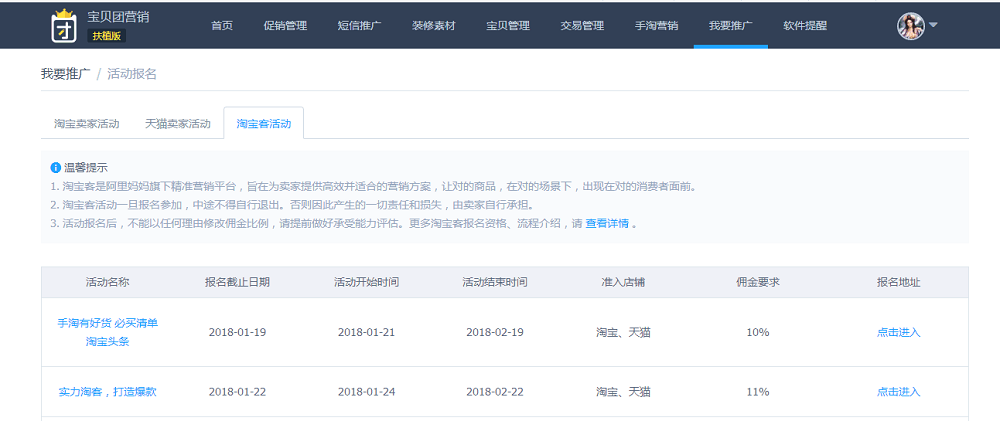Open the 手淘营销 menu

click(656, 26)
